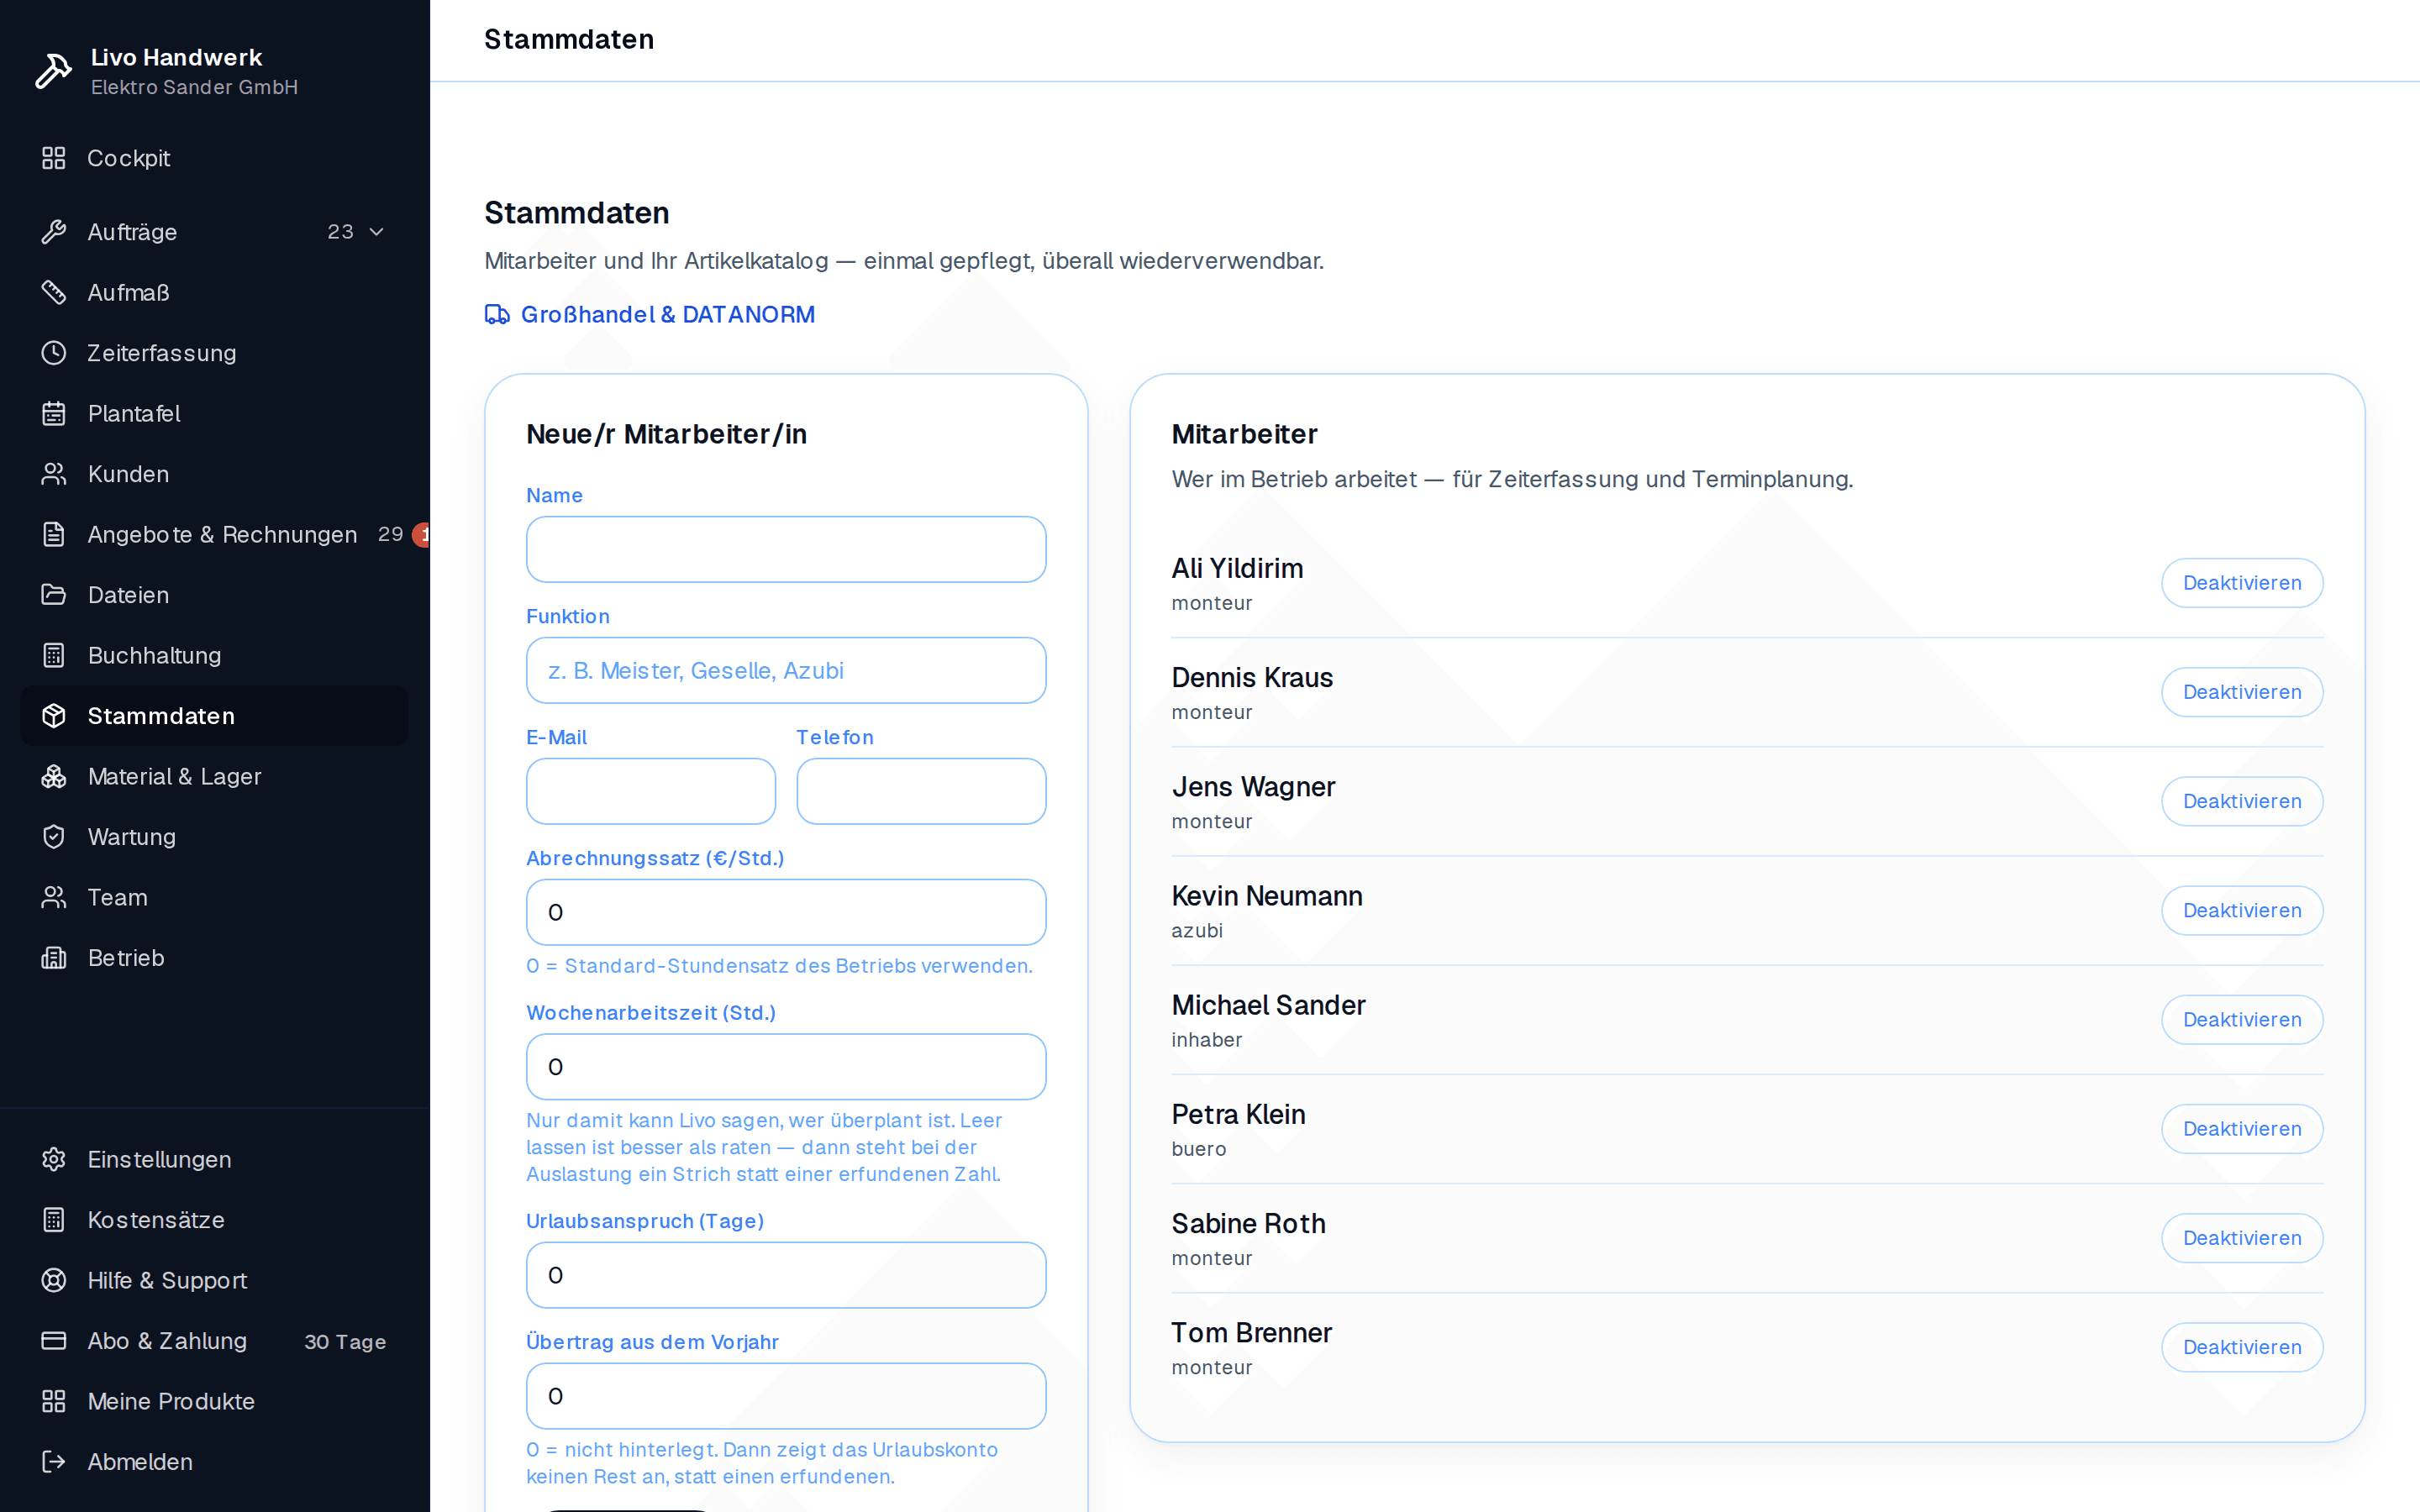The width and height of the screenshot is (2420, 1512).
Task: Focus the Urlaubsanspruch (Tage) field
Action: (786, 1275)
